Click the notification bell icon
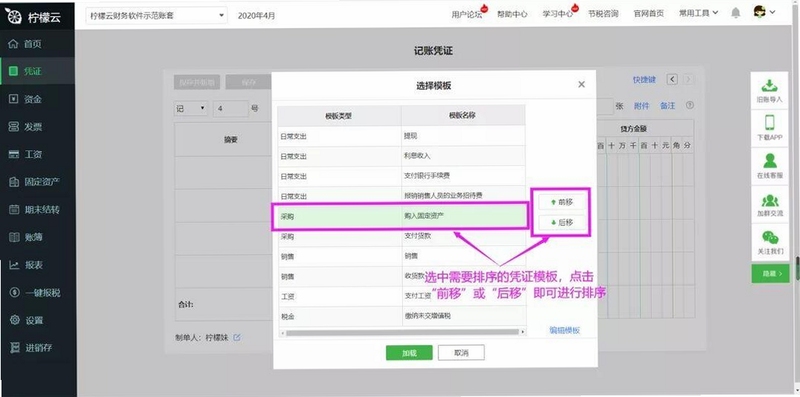800x397 pixels. point(735,13)
